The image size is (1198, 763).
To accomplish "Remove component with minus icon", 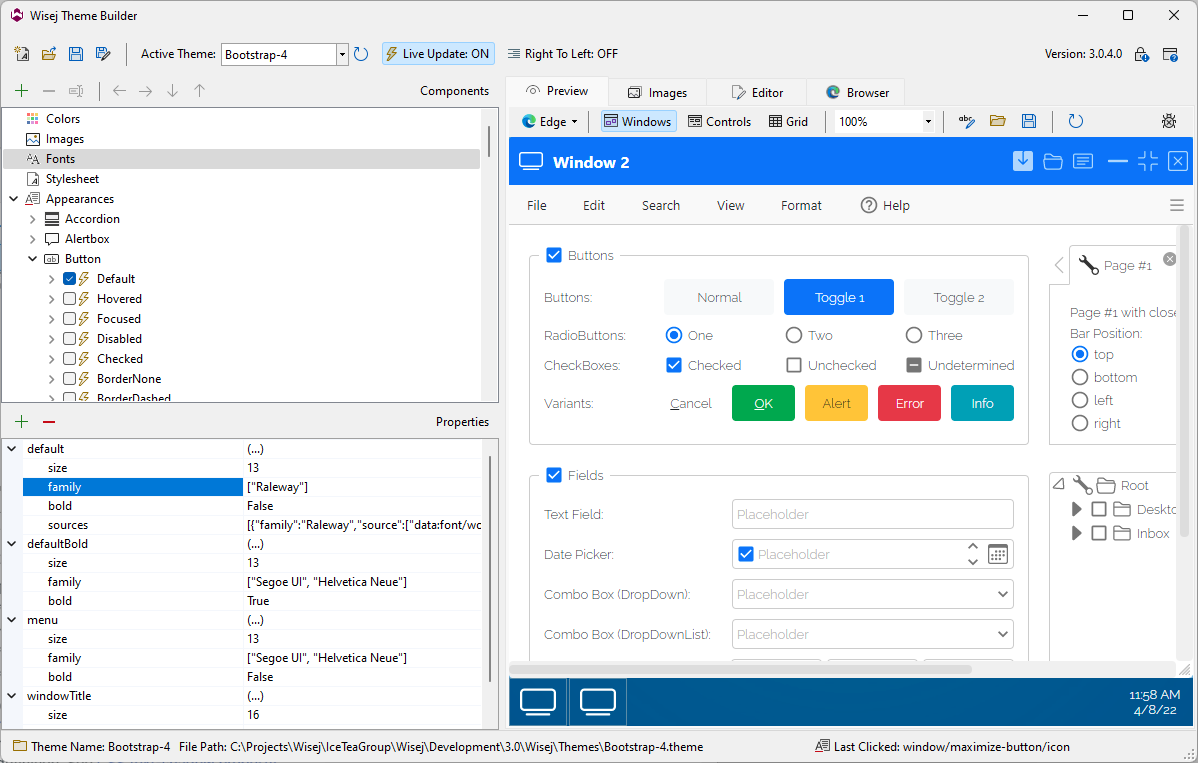I will click(x=49, y=91).
